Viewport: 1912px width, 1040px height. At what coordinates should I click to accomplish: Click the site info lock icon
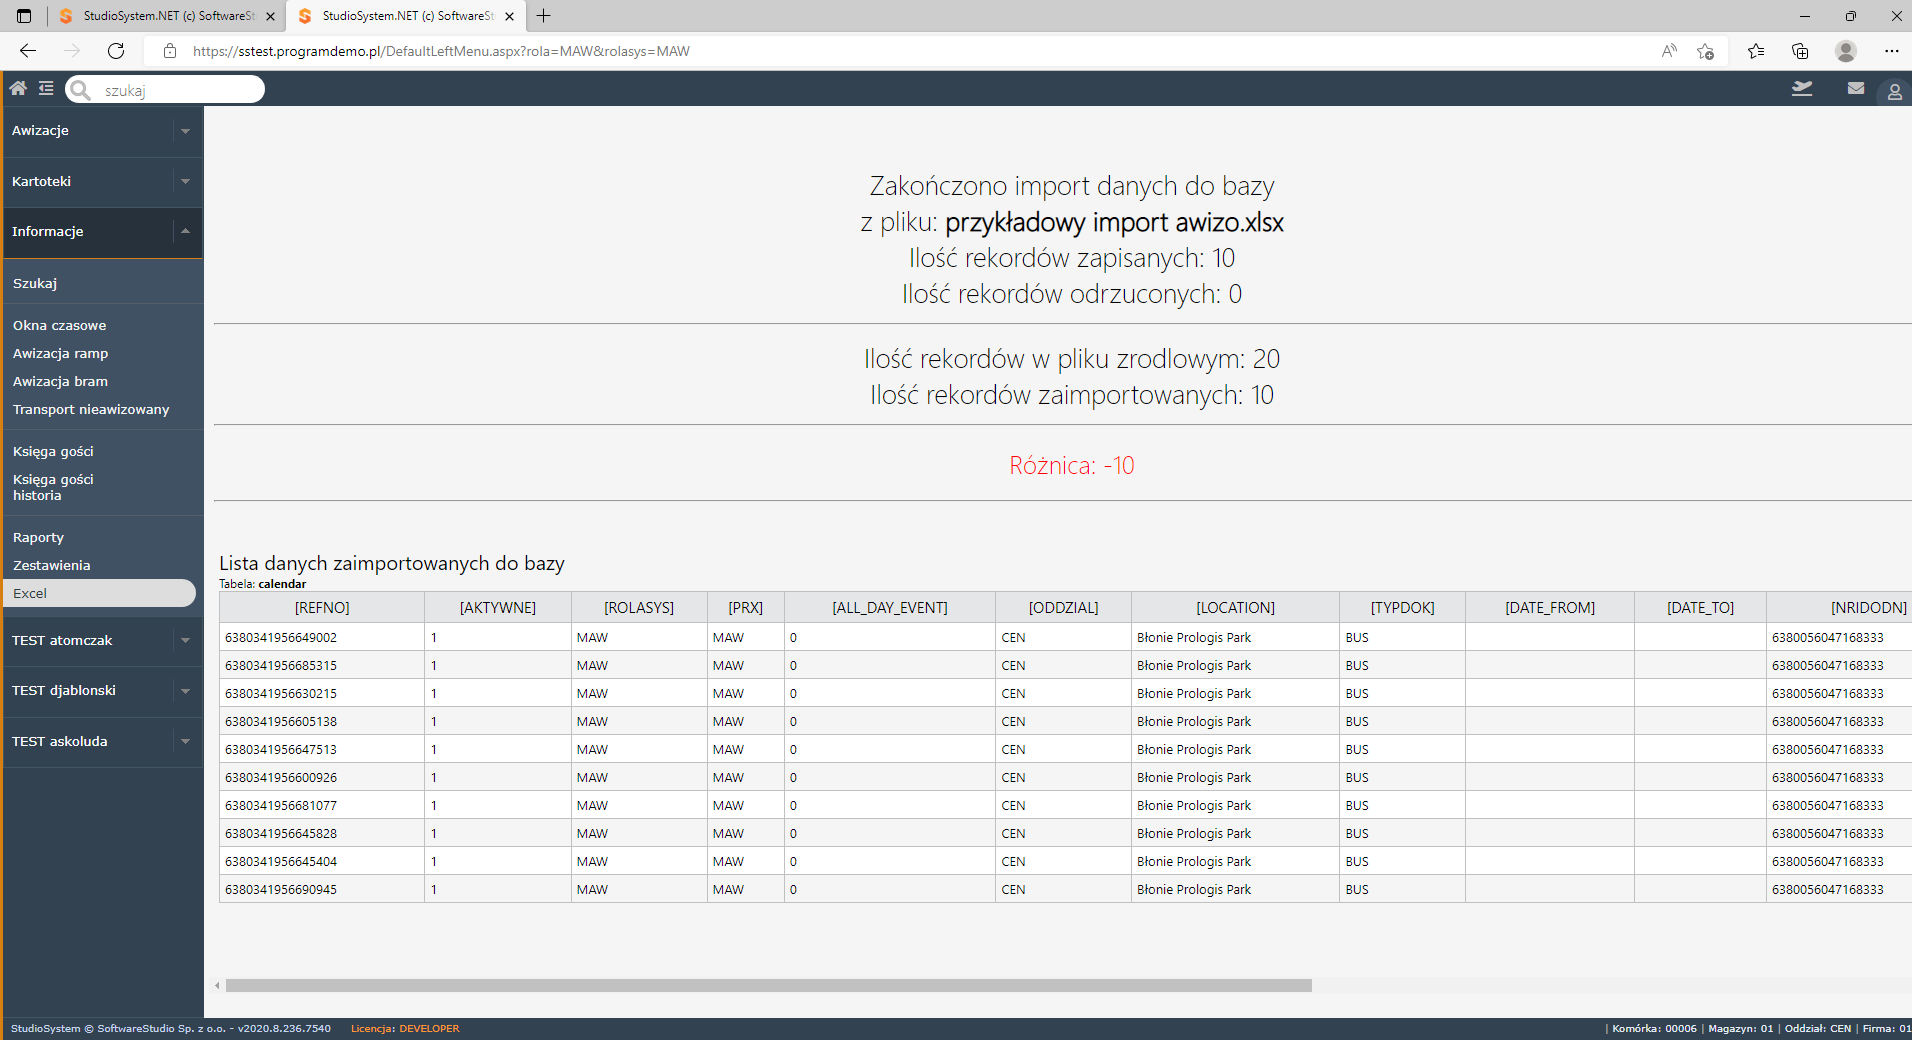170,51
